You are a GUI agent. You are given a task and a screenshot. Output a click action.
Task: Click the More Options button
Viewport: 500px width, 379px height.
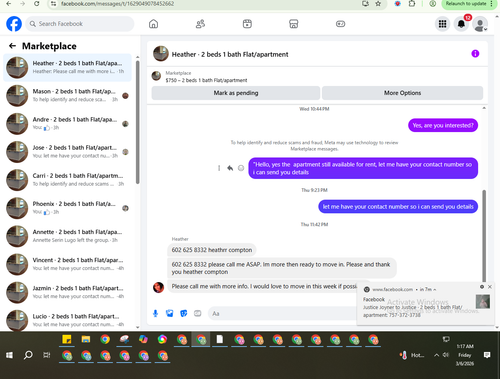pos(402,93)
